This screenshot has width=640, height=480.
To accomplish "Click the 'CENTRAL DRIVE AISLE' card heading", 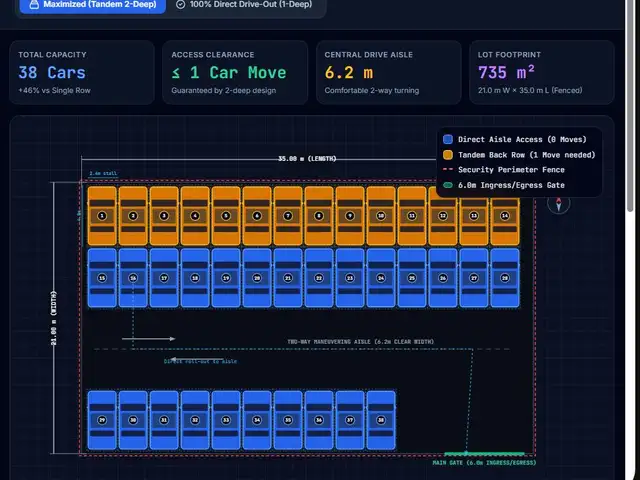I will pos(369,55).
